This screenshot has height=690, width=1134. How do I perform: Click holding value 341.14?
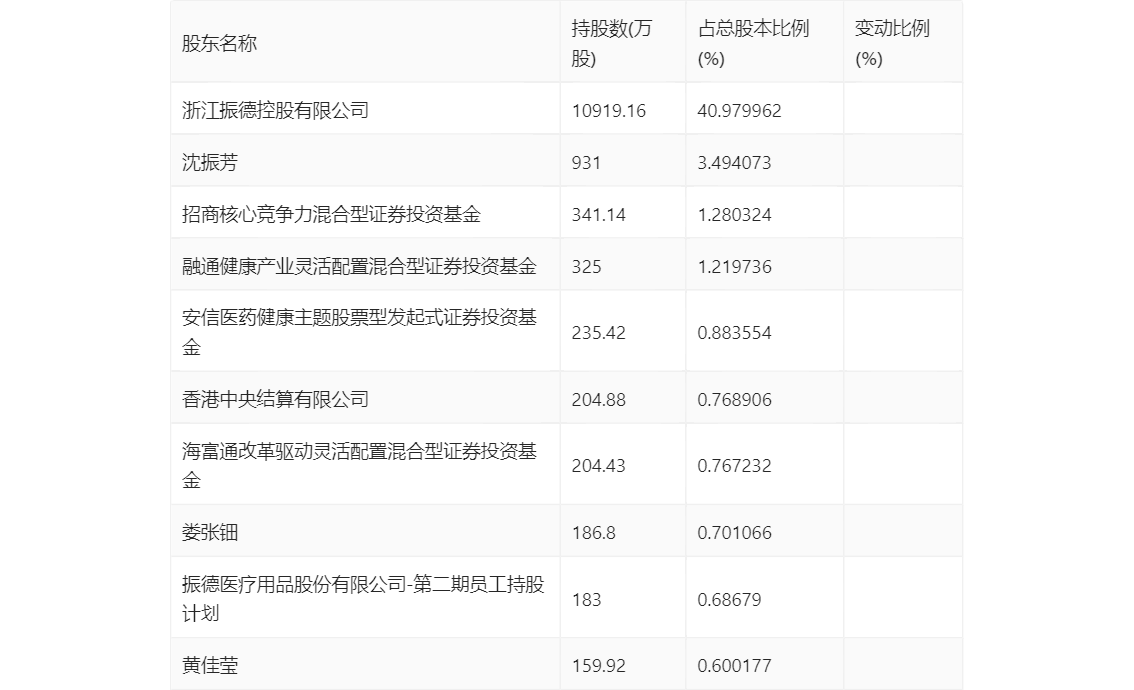598,215
